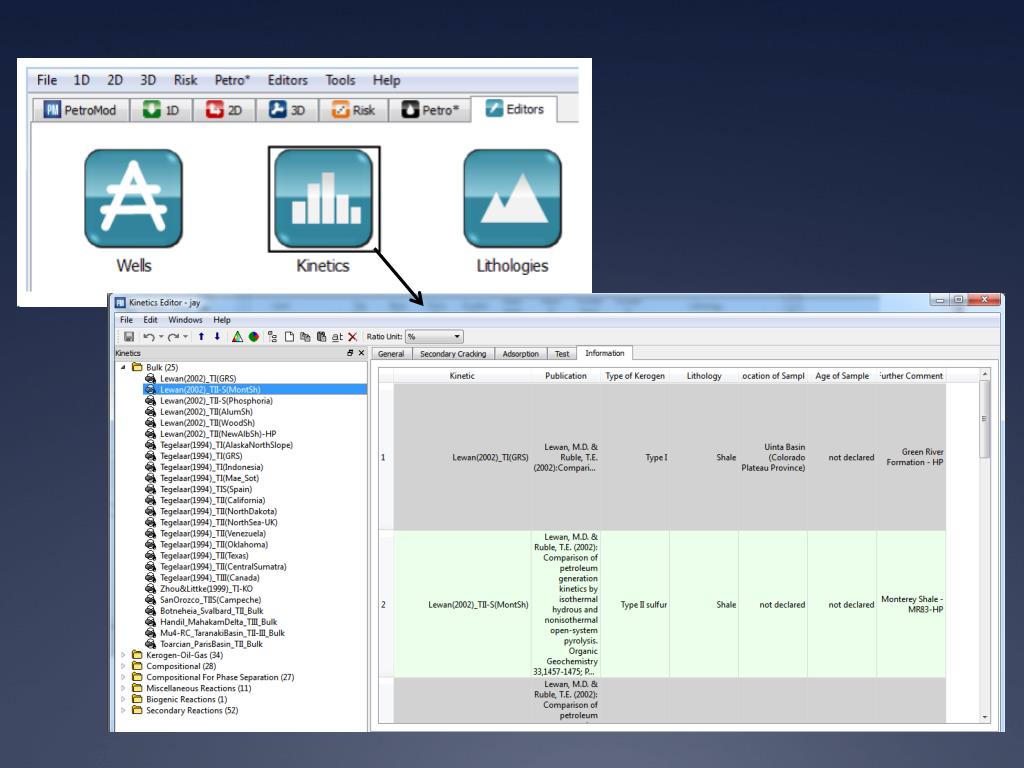The width and height of the screenshot is (1024, 768).
Task: Expand Secondary Reactions (52) node
Action: tap(123, 710)
